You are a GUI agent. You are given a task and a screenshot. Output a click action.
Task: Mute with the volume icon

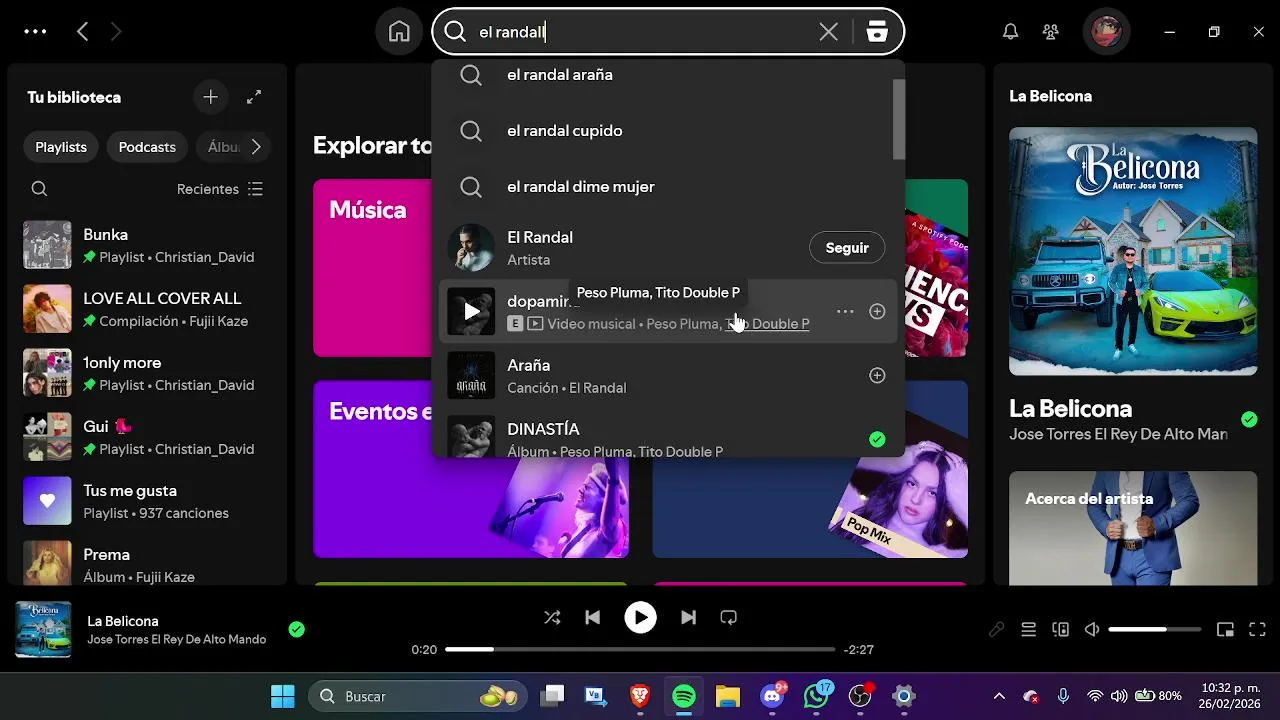pyautogui.click(x=1092, y=629)
